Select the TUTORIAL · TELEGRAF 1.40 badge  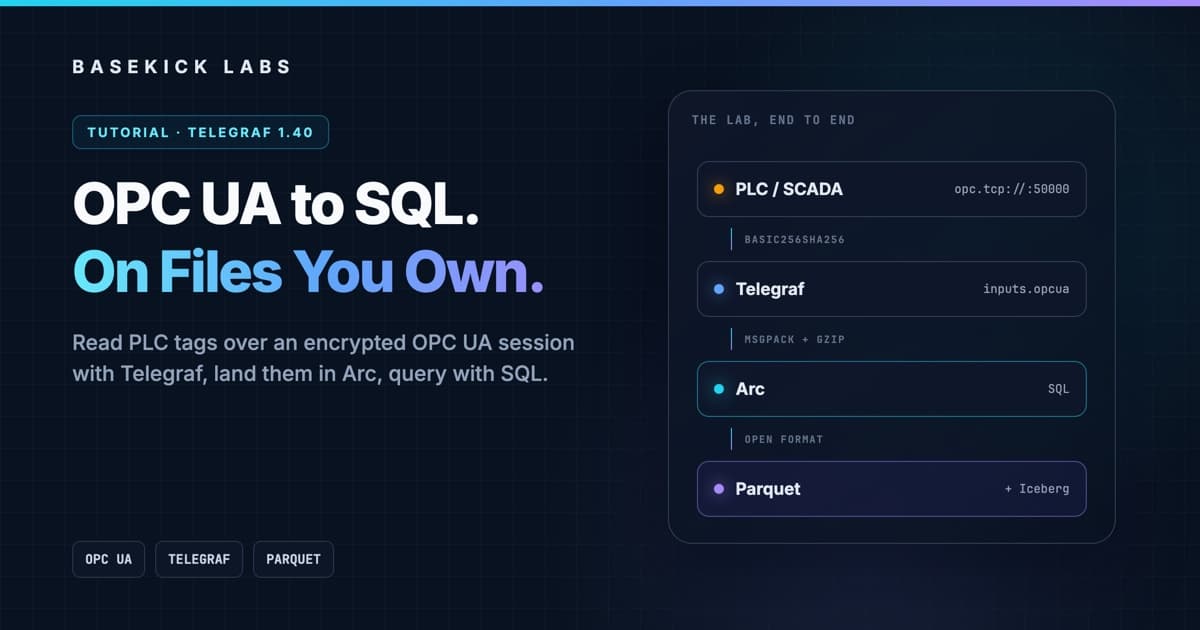click(200, 132)
